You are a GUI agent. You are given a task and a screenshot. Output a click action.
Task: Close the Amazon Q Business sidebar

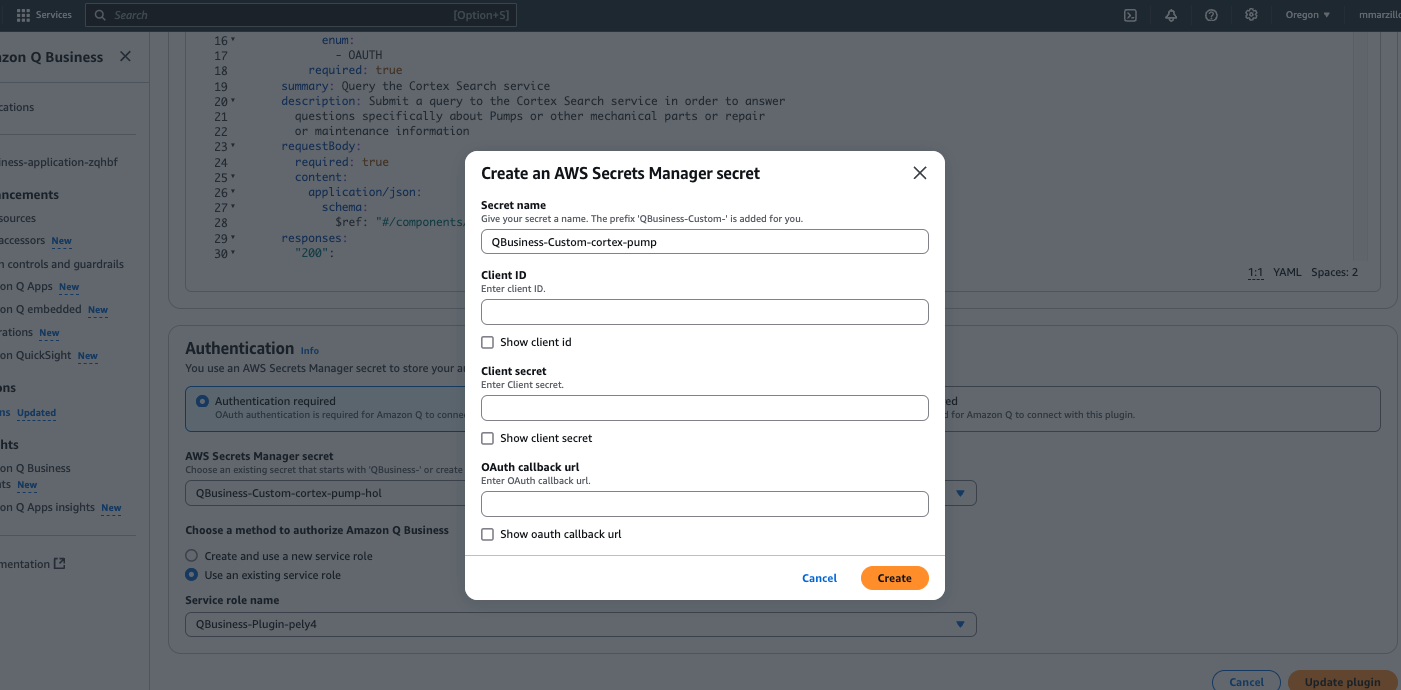125,57
